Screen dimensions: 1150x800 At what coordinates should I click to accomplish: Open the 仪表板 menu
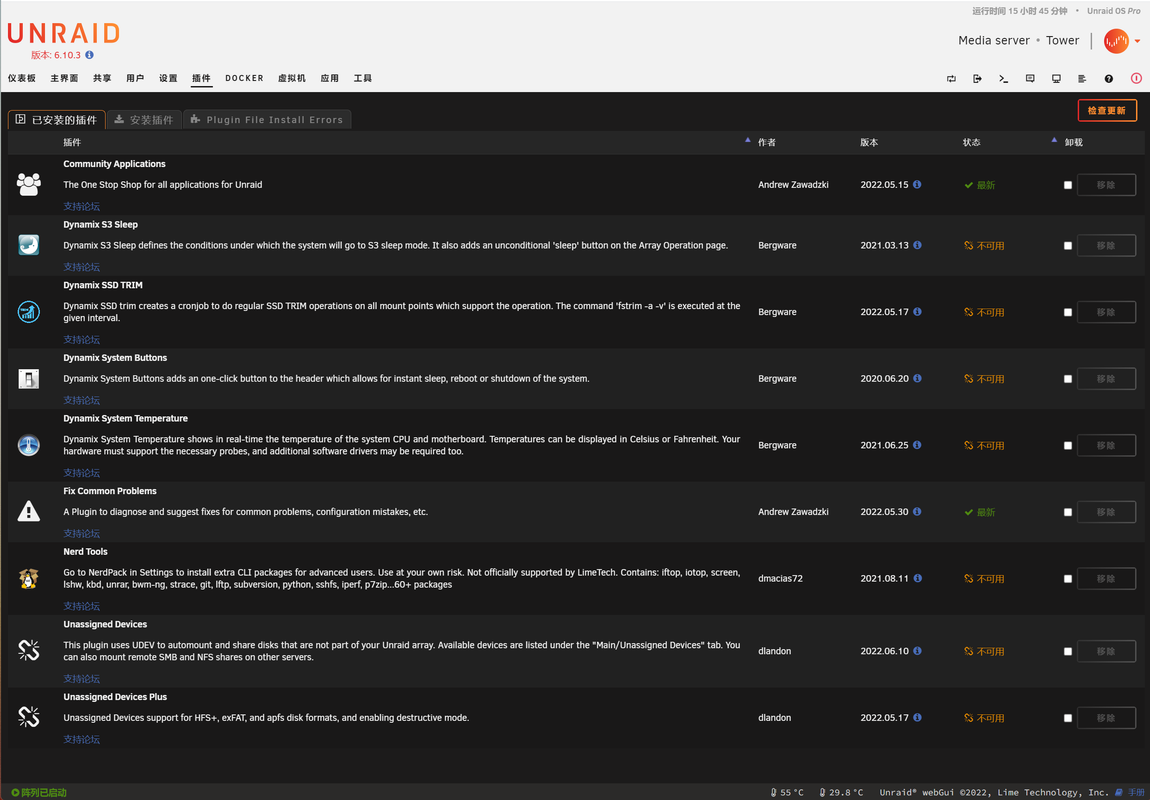pos(22,78)
